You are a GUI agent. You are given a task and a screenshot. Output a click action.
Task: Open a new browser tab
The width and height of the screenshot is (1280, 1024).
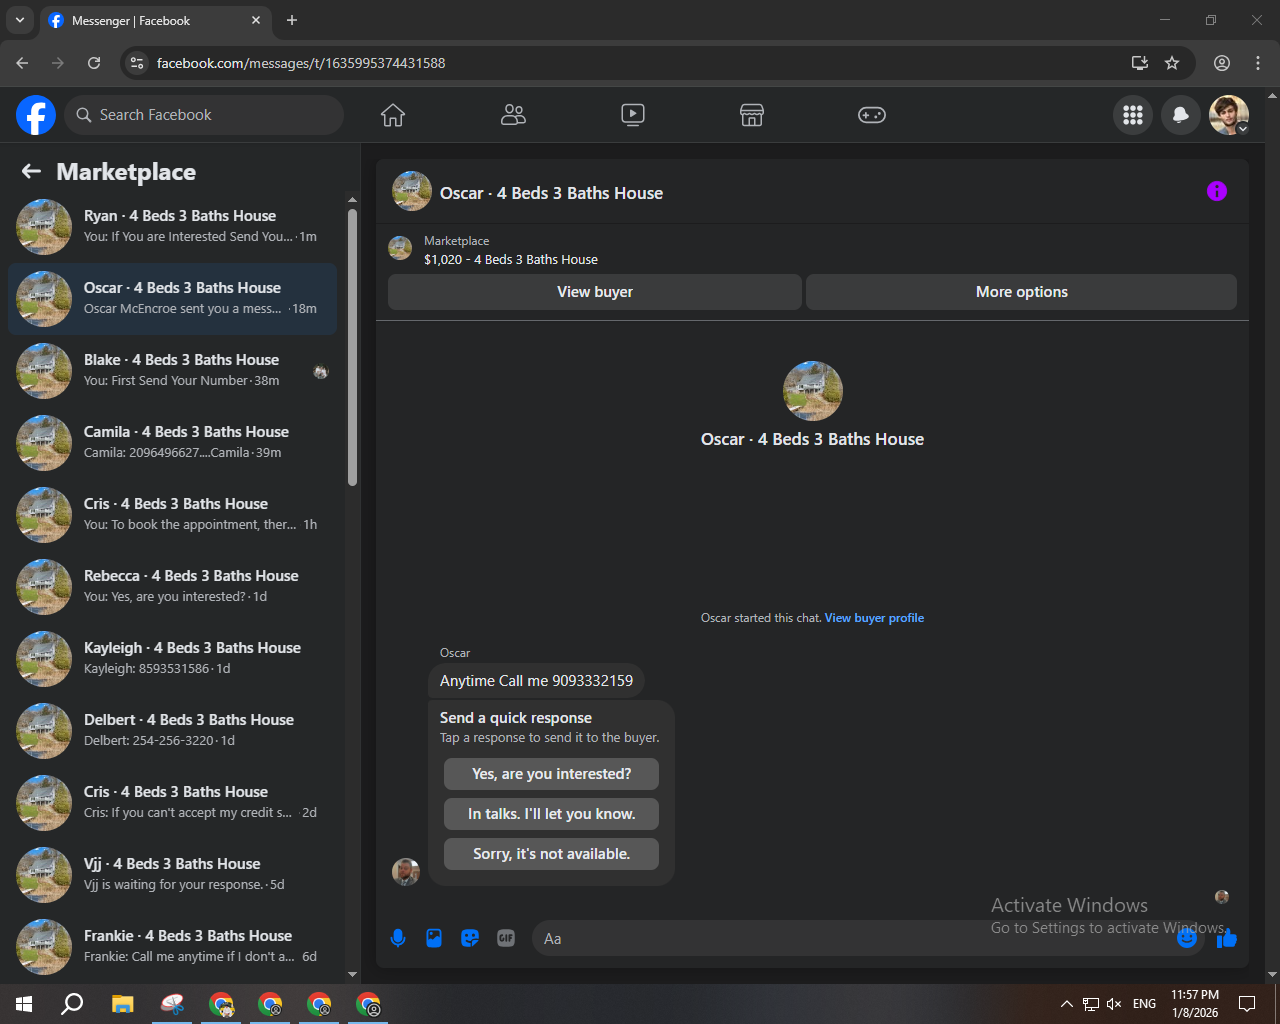pos(292,20)
